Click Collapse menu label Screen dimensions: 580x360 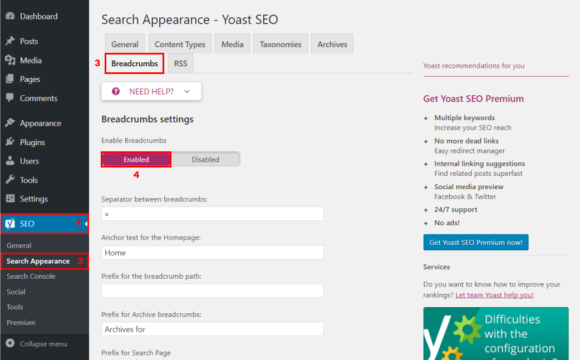(x=43, y=344)
